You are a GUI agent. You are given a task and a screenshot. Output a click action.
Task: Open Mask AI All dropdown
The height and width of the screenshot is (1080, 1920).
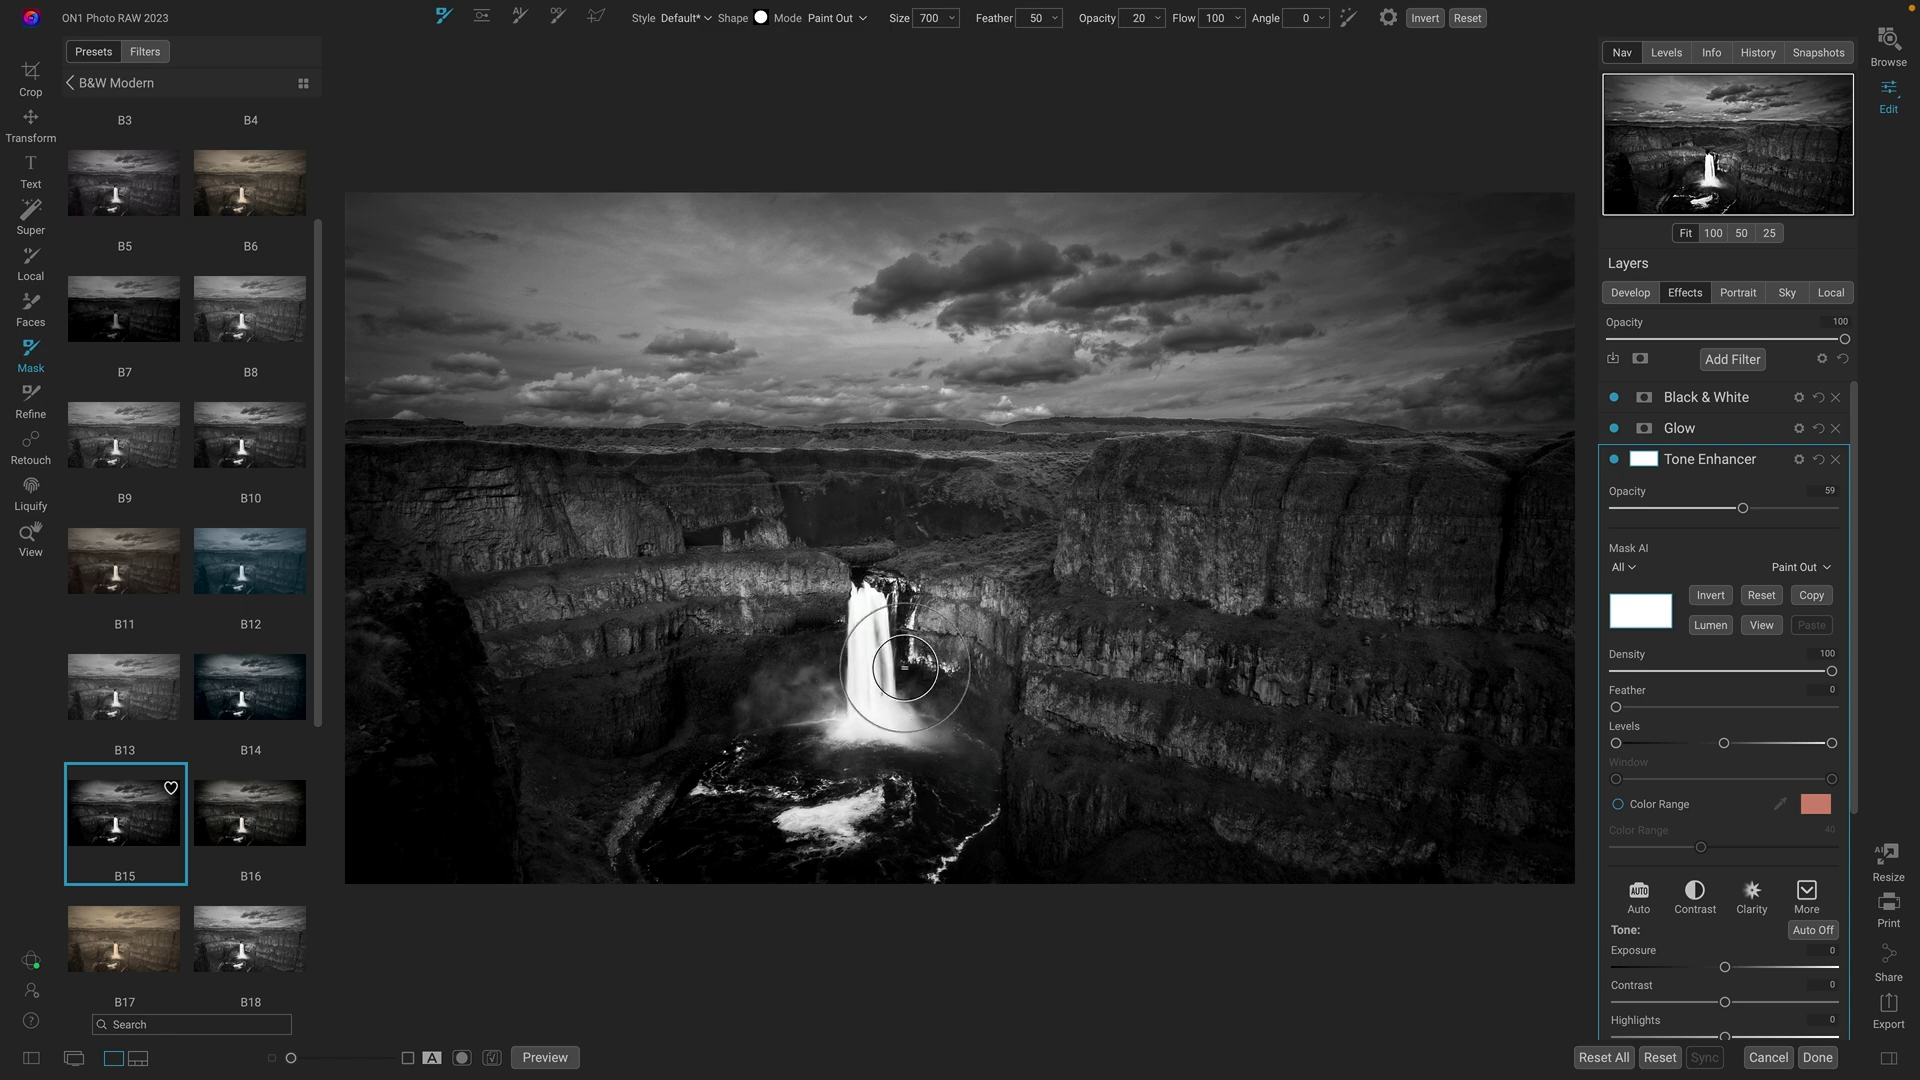(x=1623, y=567)
